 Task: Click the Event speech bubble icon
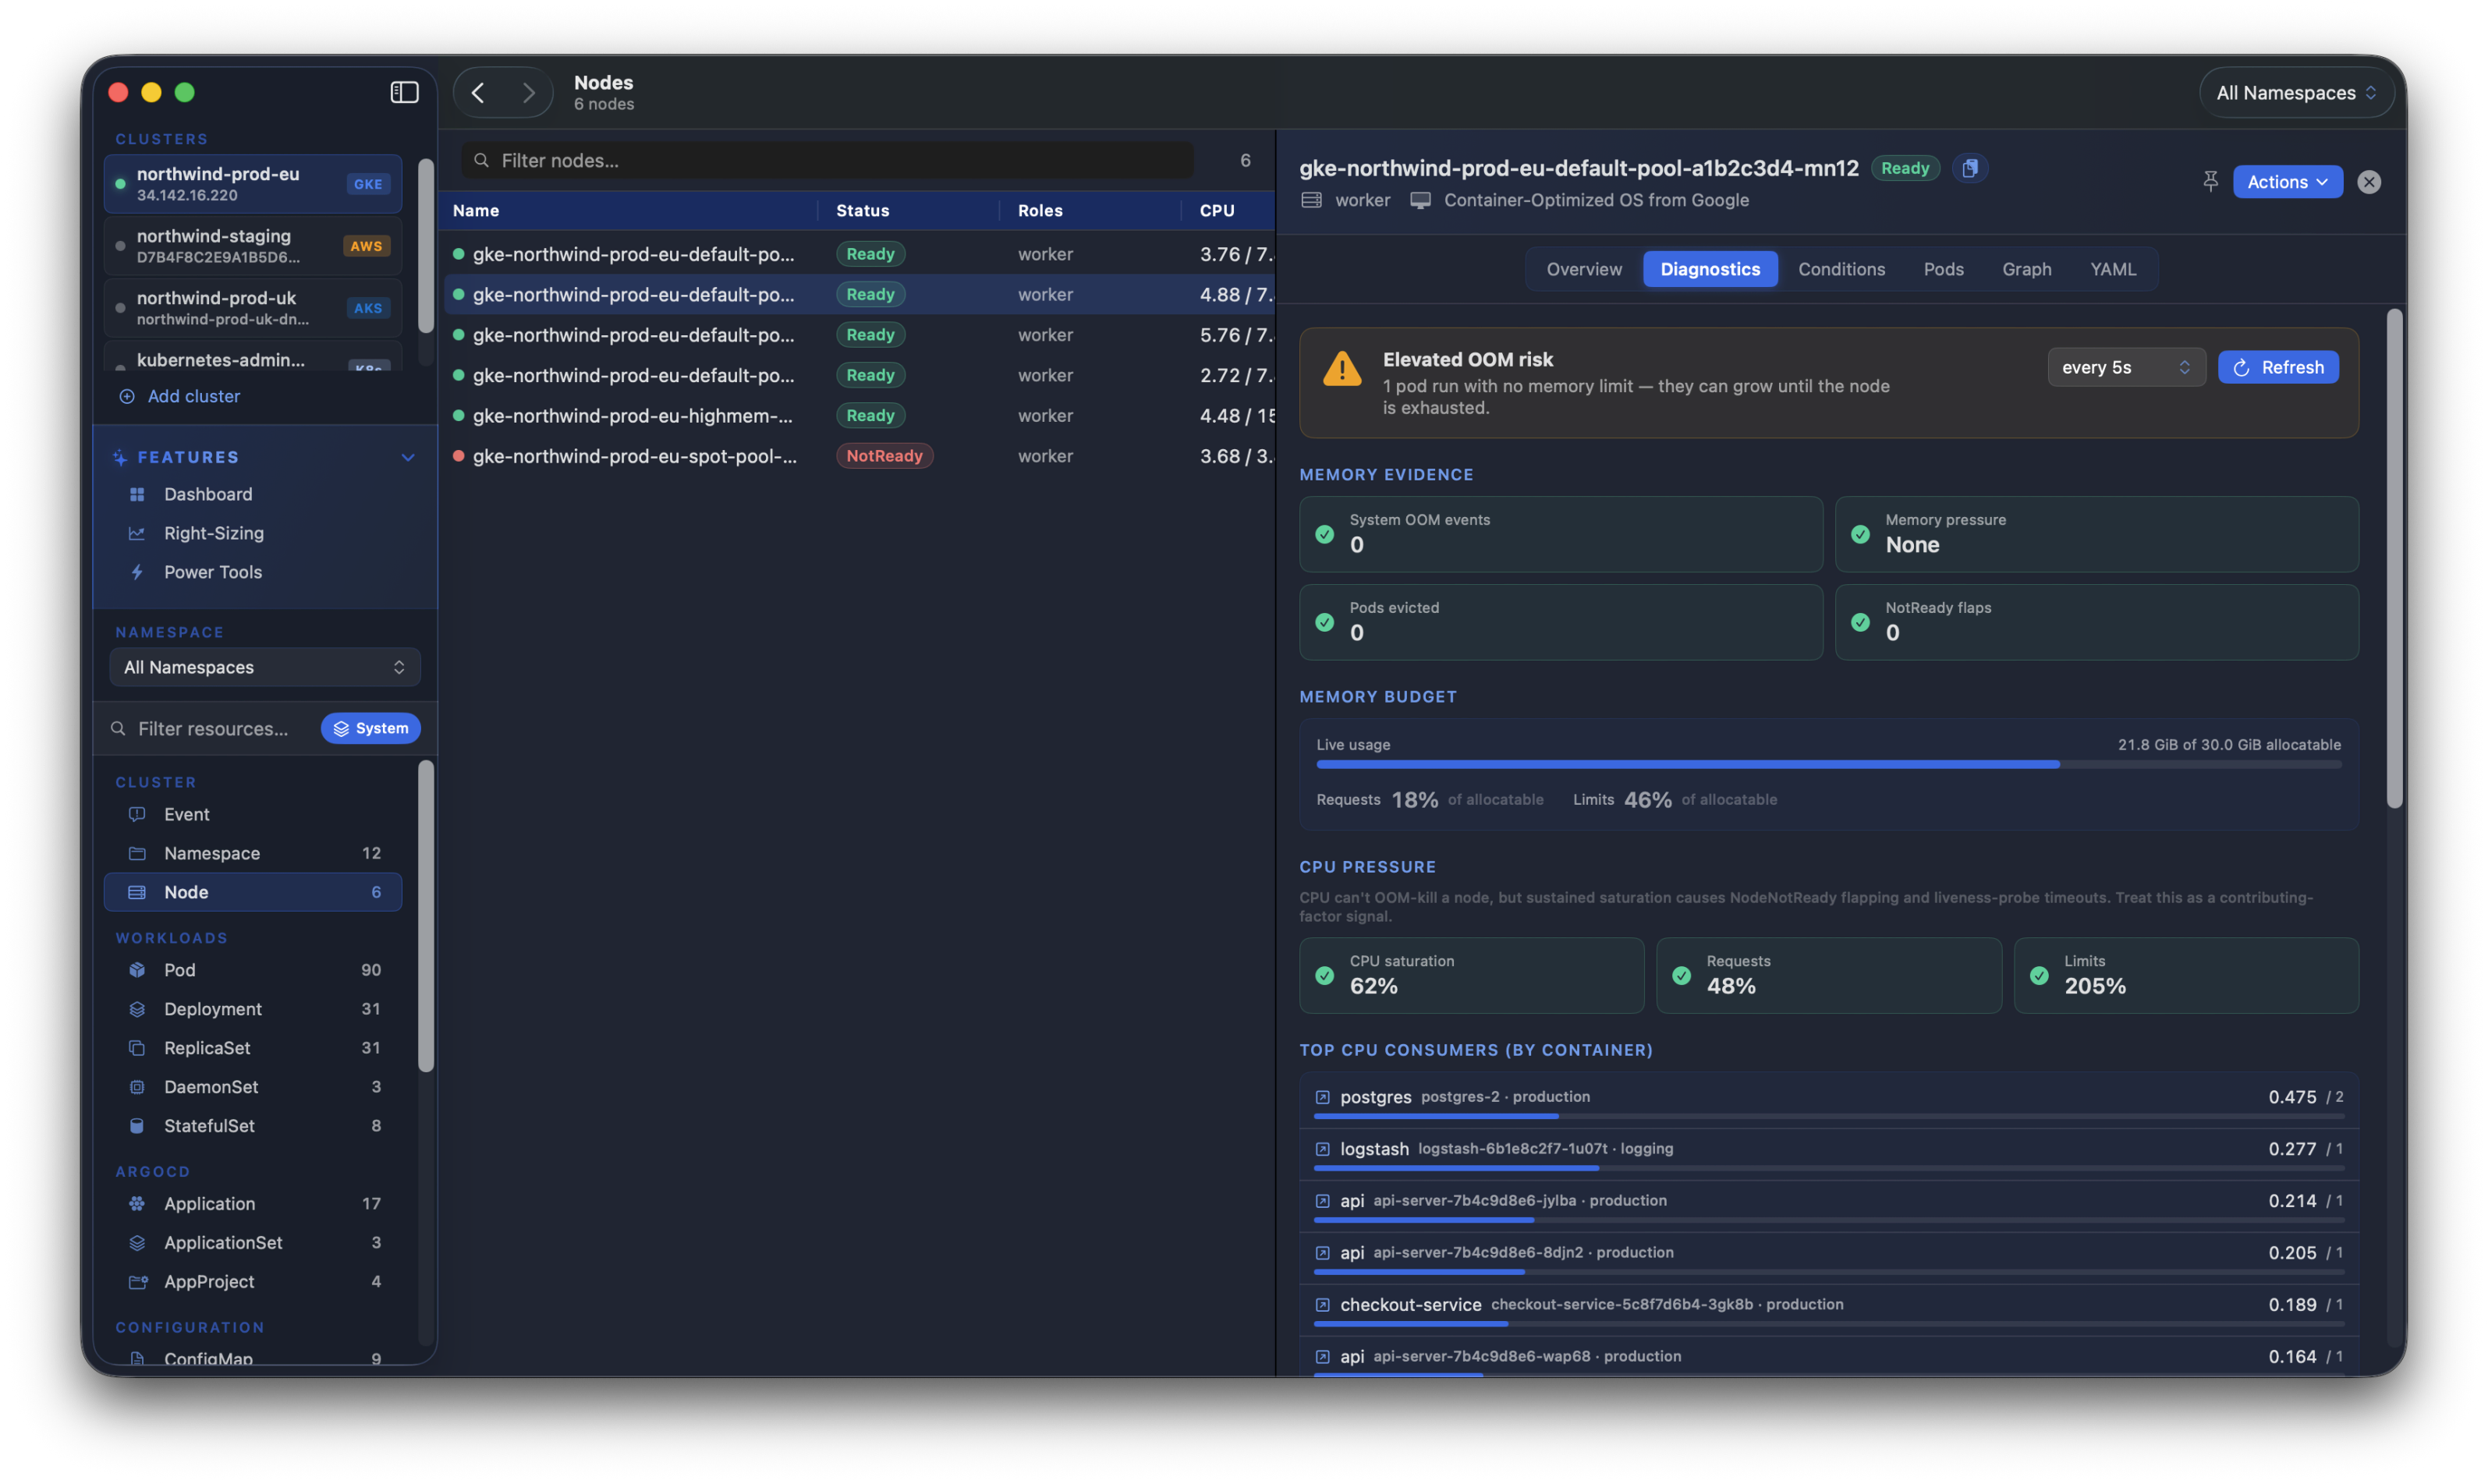click(137, 814)
